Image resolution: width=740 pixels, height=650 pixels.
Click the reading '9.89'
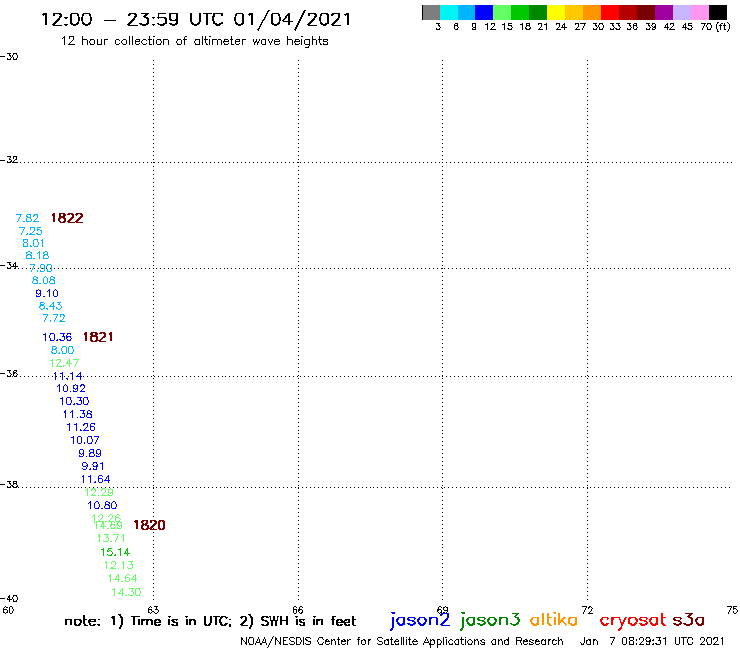point(90,454)
